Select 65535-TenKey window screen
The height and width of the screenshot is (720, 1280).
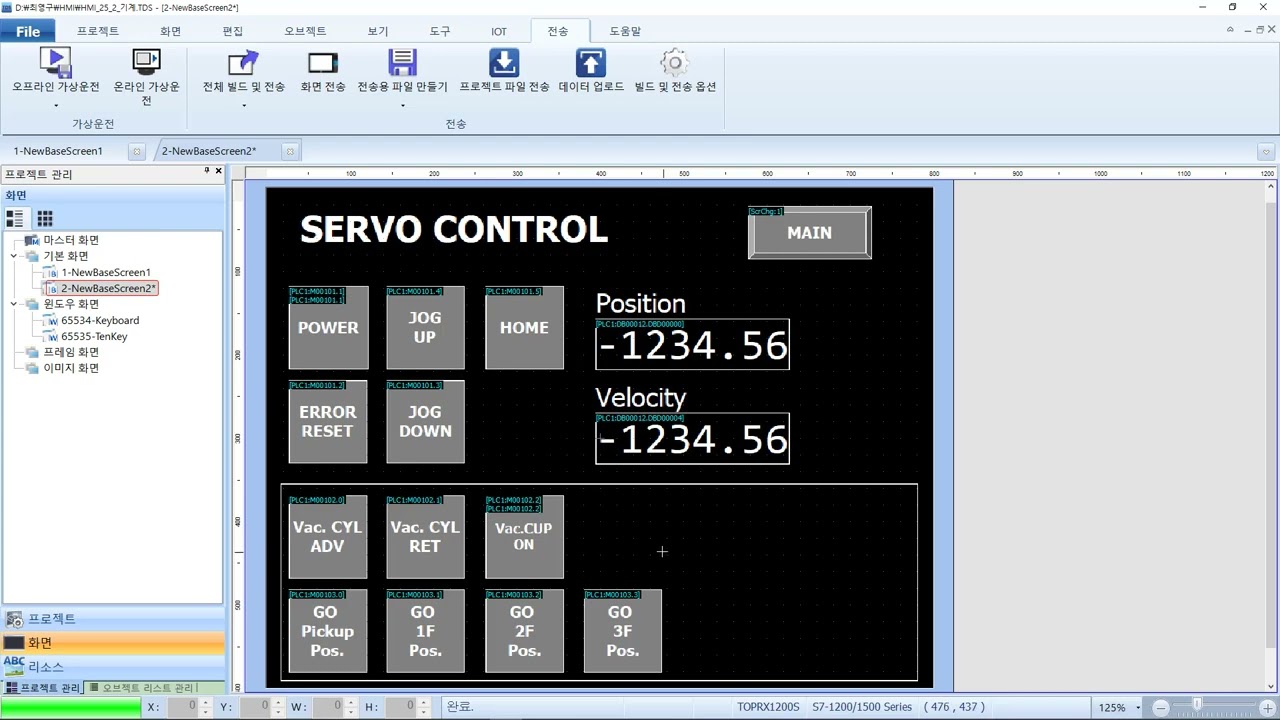pyautogui.click(x=94, y=336)
